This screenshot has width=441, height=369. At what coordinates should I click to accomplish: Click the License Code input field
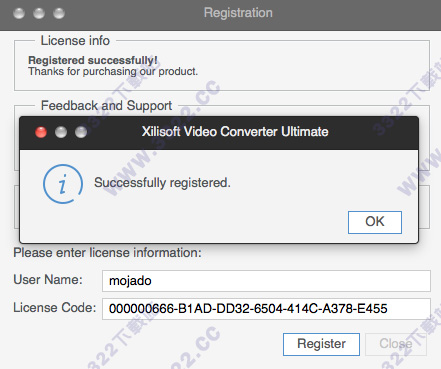point(266,309)
